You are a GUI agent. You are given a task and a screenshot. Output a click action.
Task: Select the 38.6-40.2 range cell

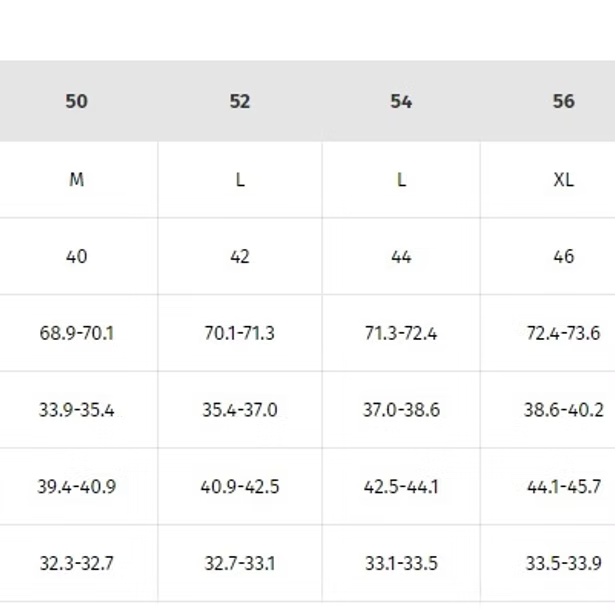(x=563, y=410)
